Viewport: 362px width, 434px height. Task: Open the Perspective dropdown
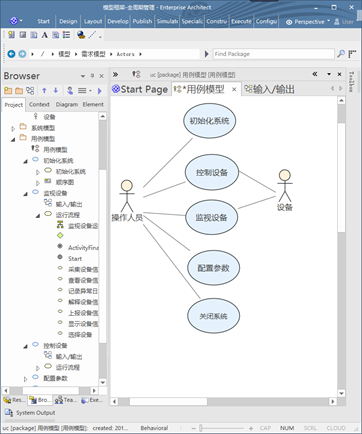(308, 22)
